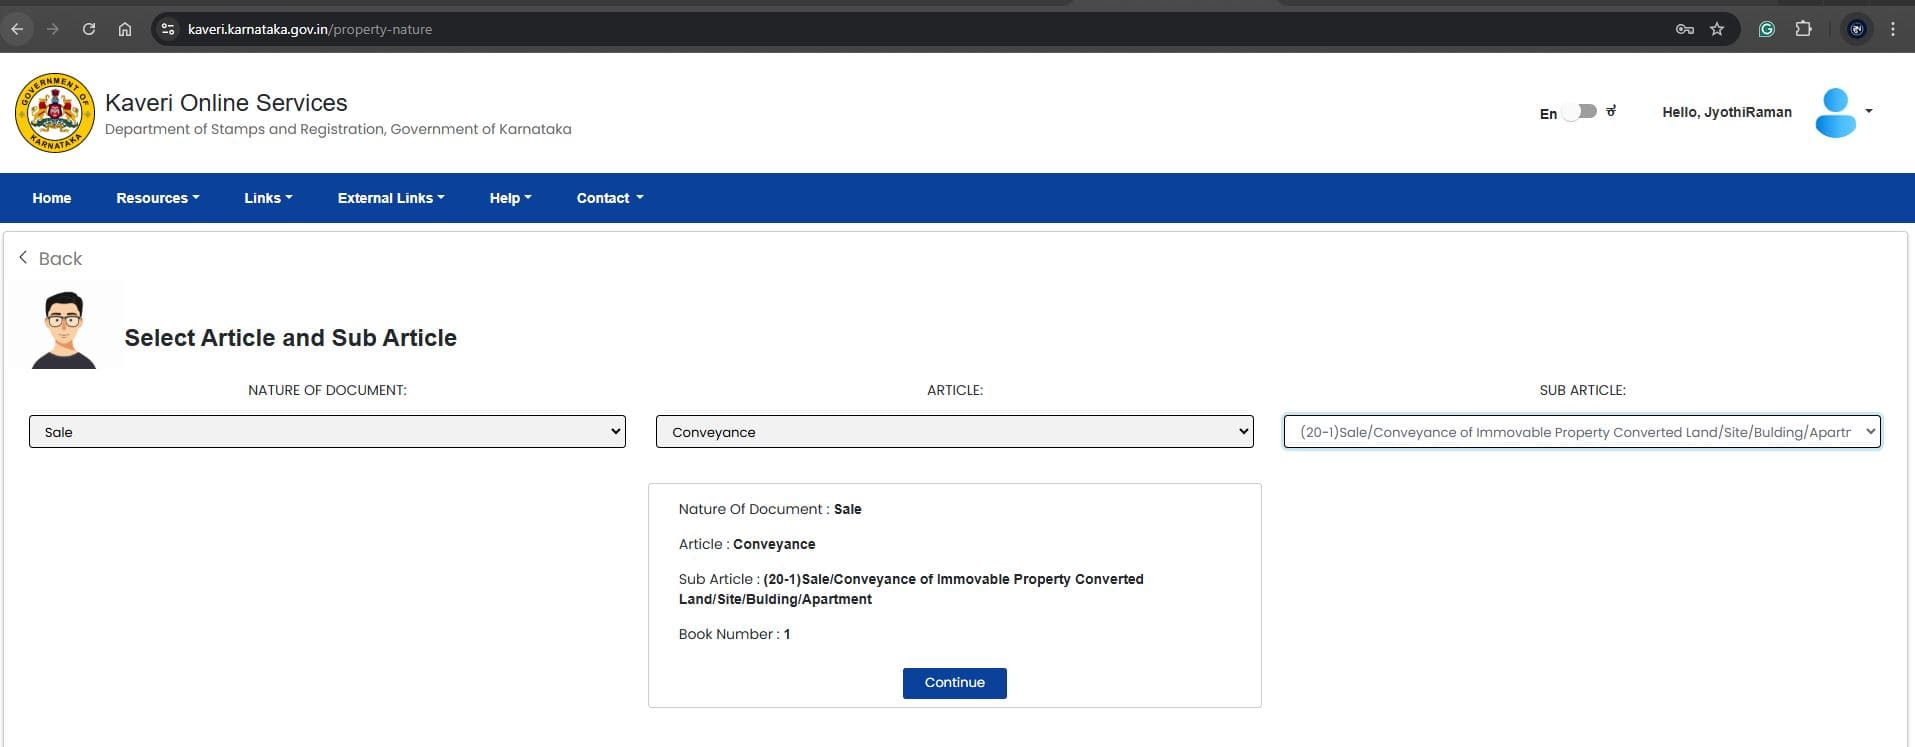Viewport: 1915px width, 747px height.
Task: Open the Resources menu
Action: (157, 198)
